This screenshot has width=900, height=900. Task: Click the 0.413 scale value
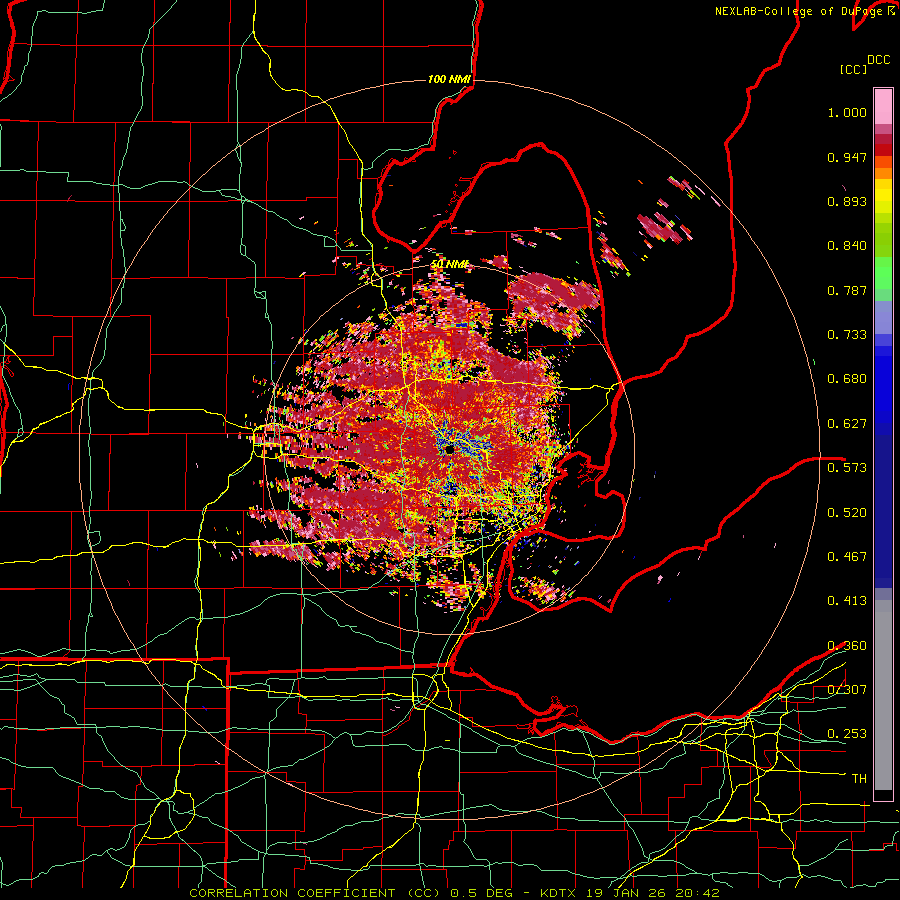pos(847,601)
